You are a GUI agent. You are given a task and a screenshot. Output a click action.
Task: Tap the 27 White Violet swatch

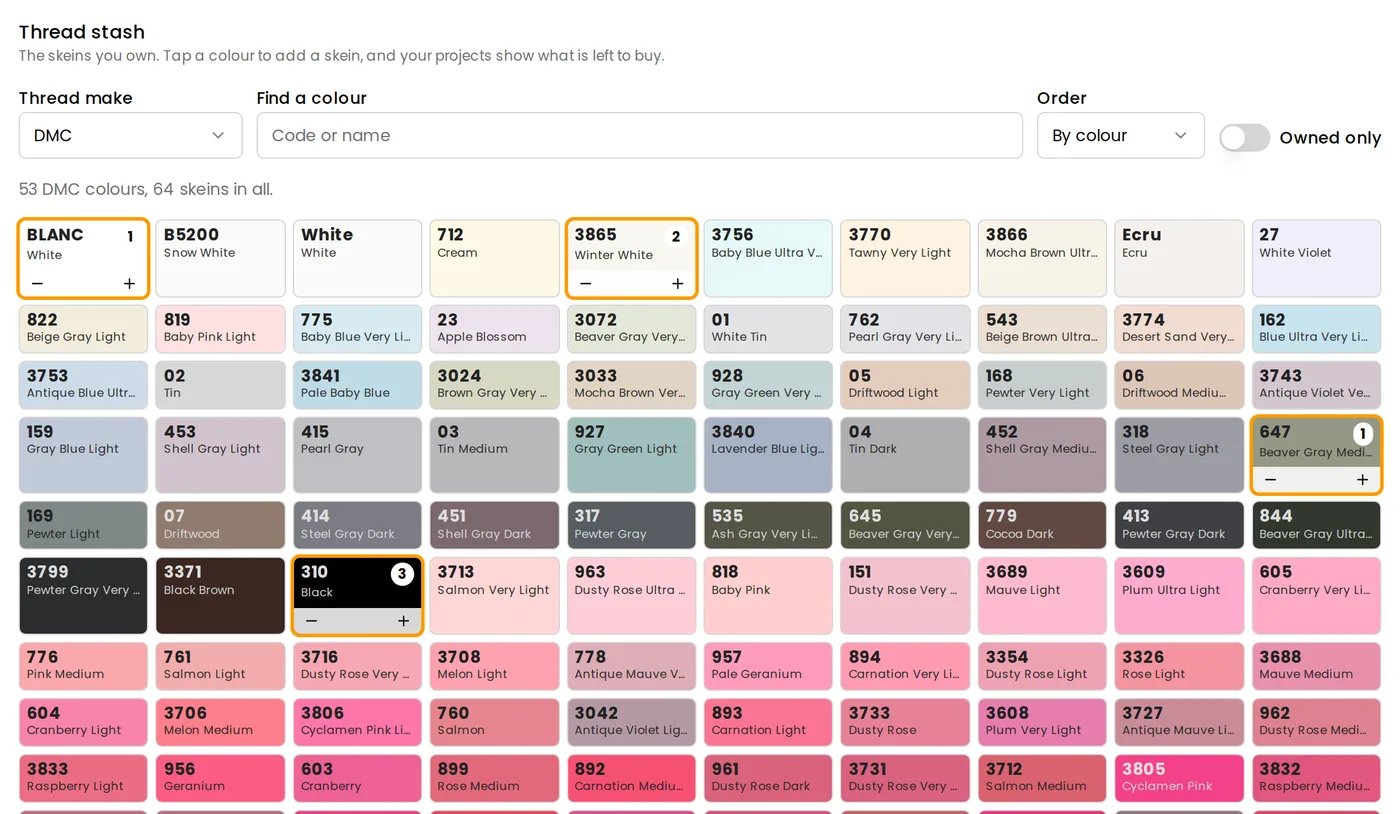tap(1316, 259)
